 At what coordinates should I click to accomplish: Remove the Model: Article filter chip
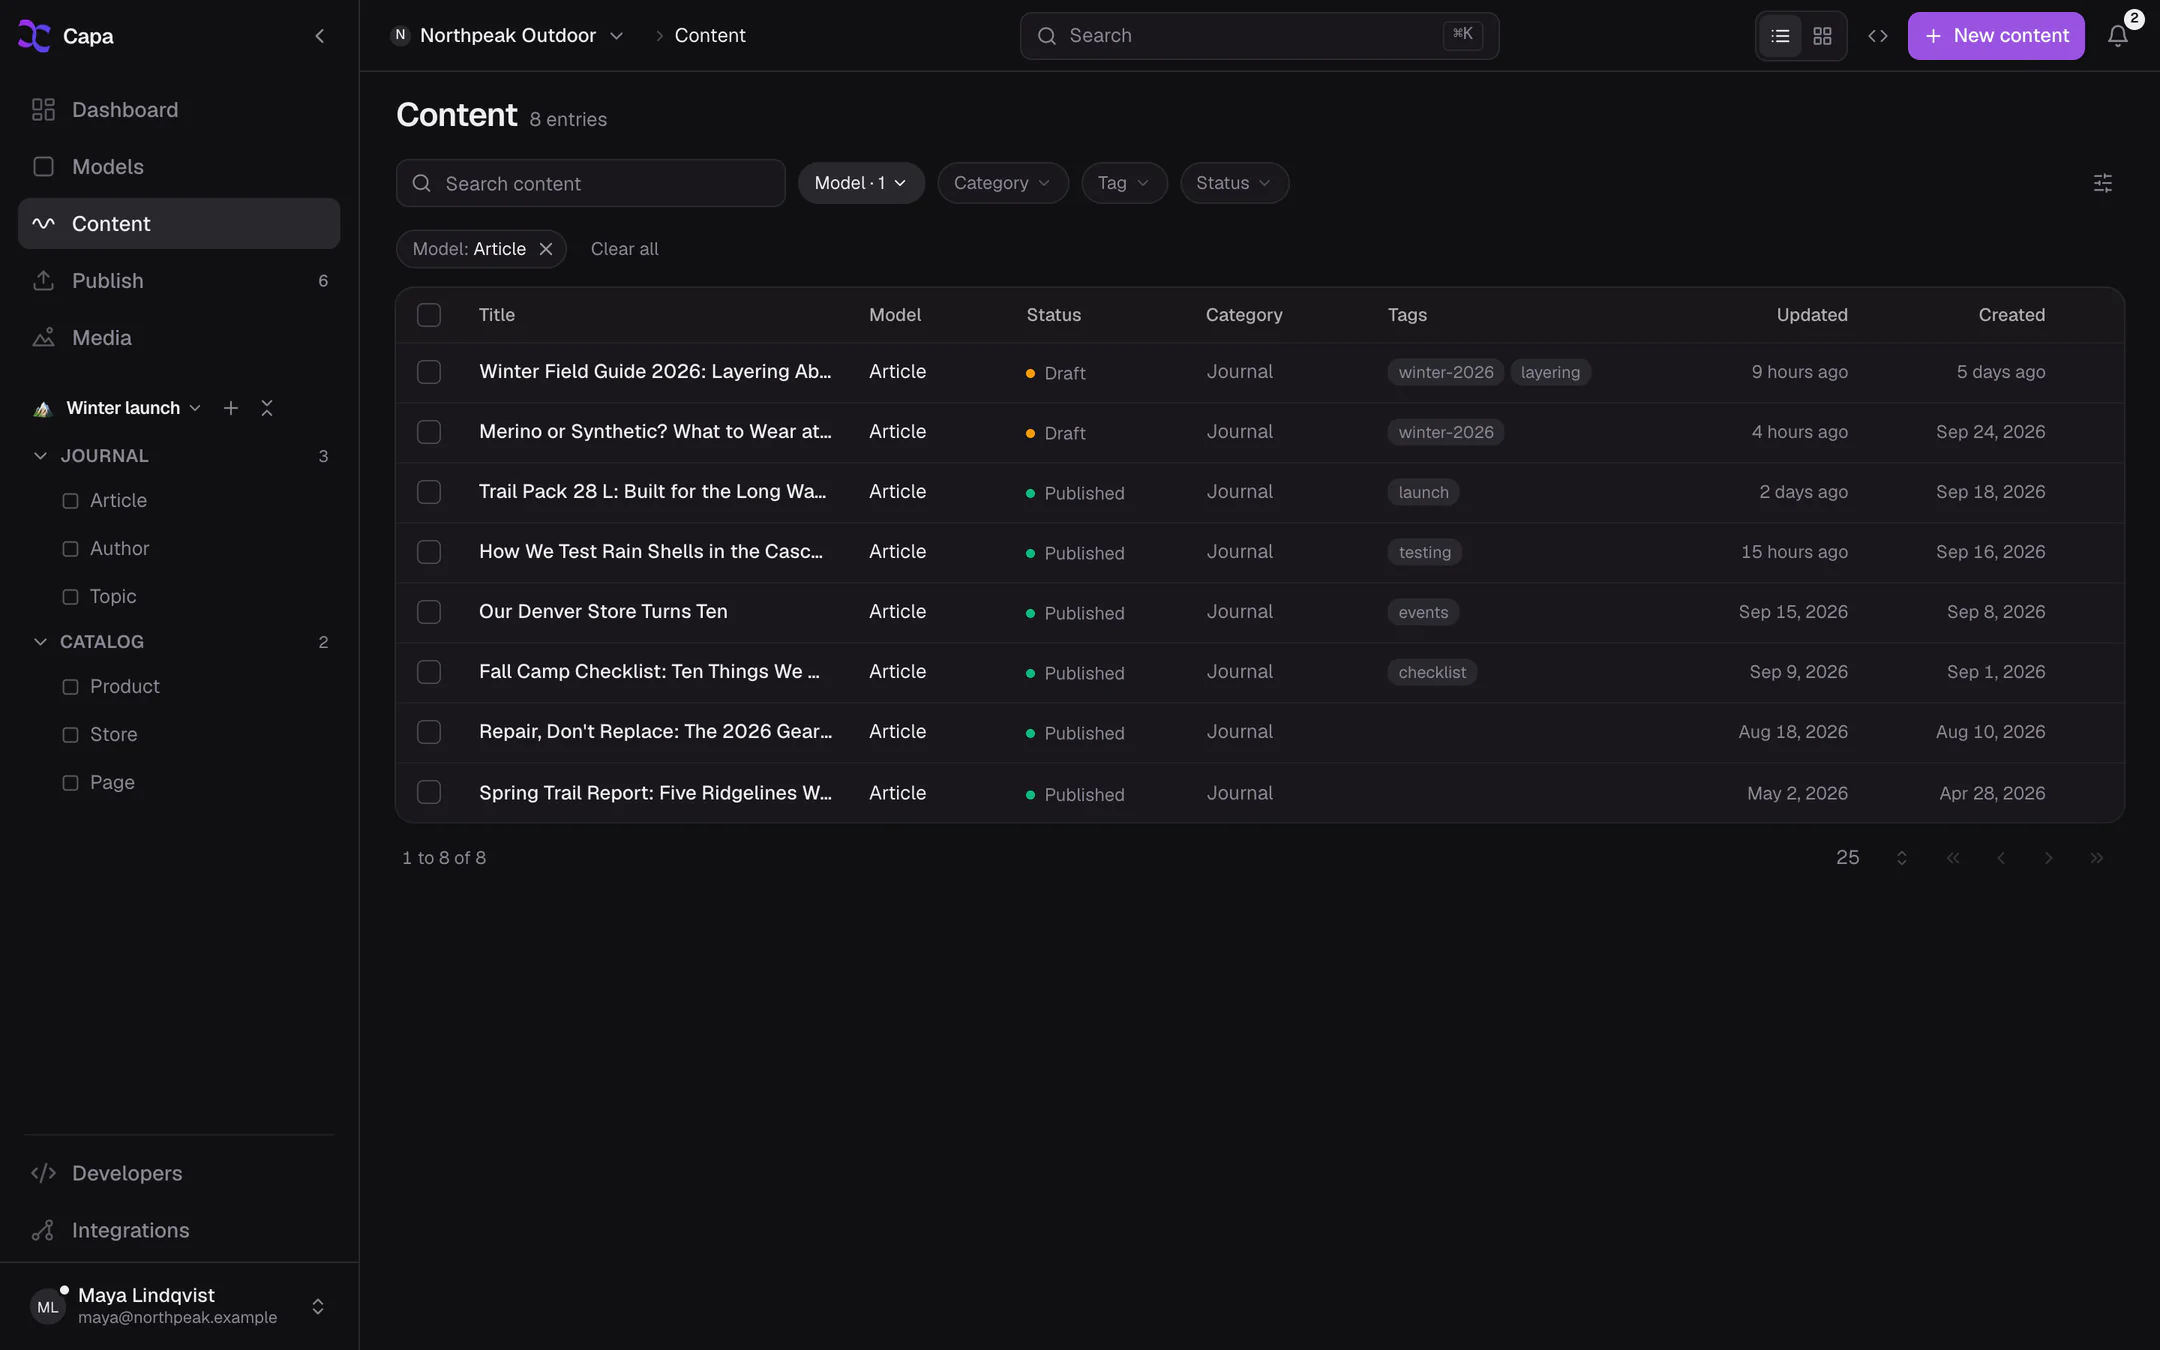click(x=546, y=249)
